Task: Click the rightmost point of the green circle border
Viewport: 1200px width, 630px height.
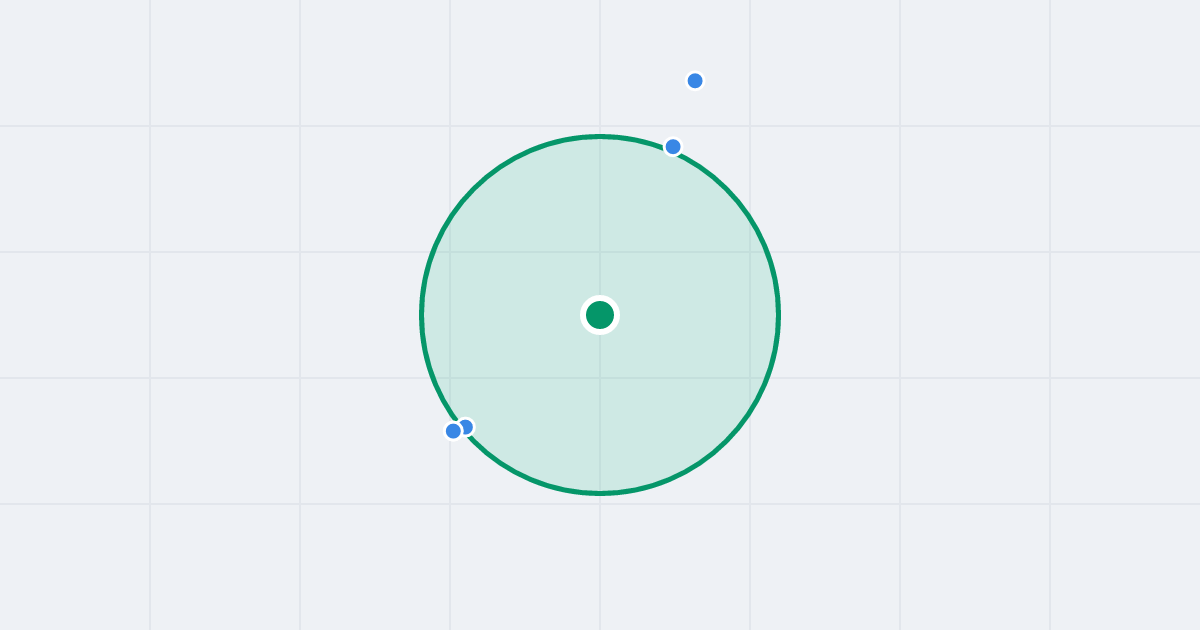Action: (778, 315)
